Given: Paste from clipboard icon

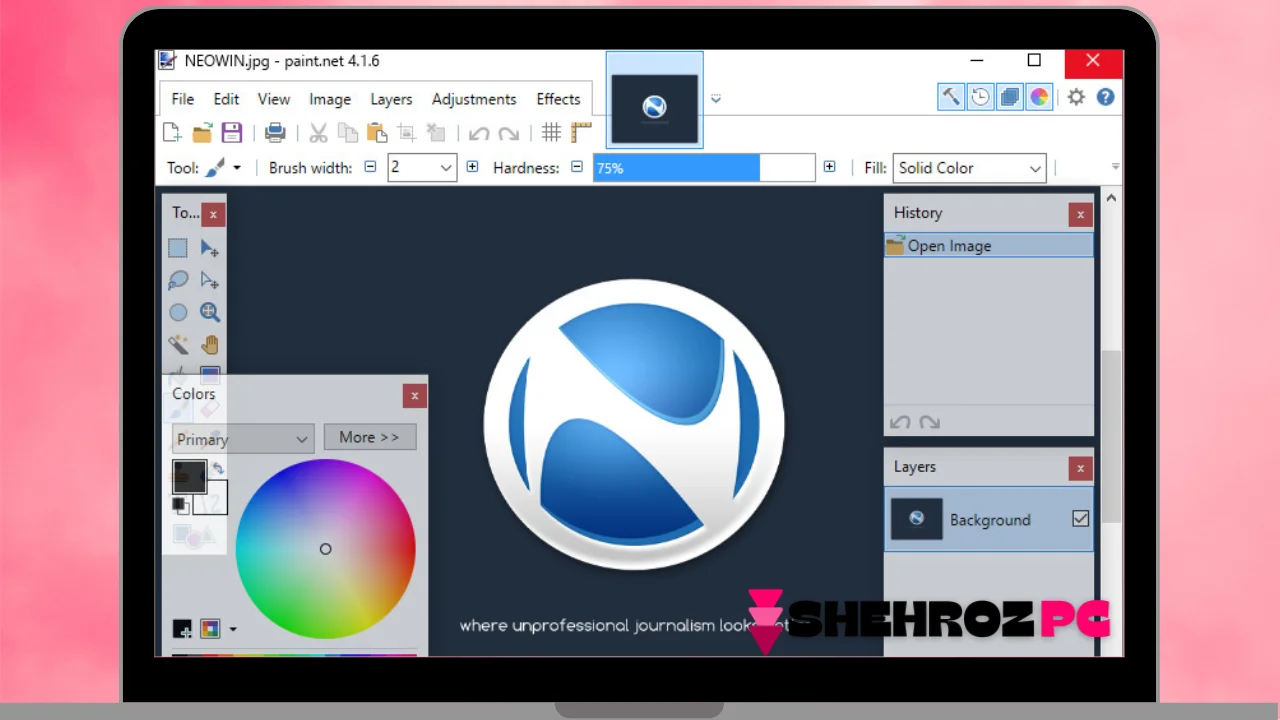Looking at the screenshot, I should point(377,132).
